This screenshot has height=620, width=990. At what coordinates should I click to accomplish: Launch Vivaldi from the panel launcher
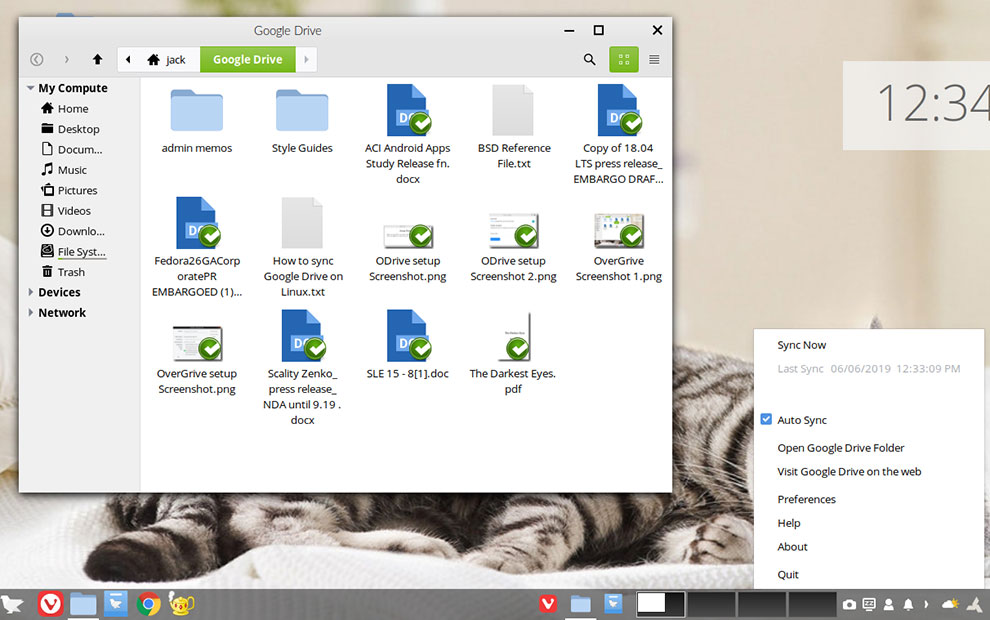[50, 604]
